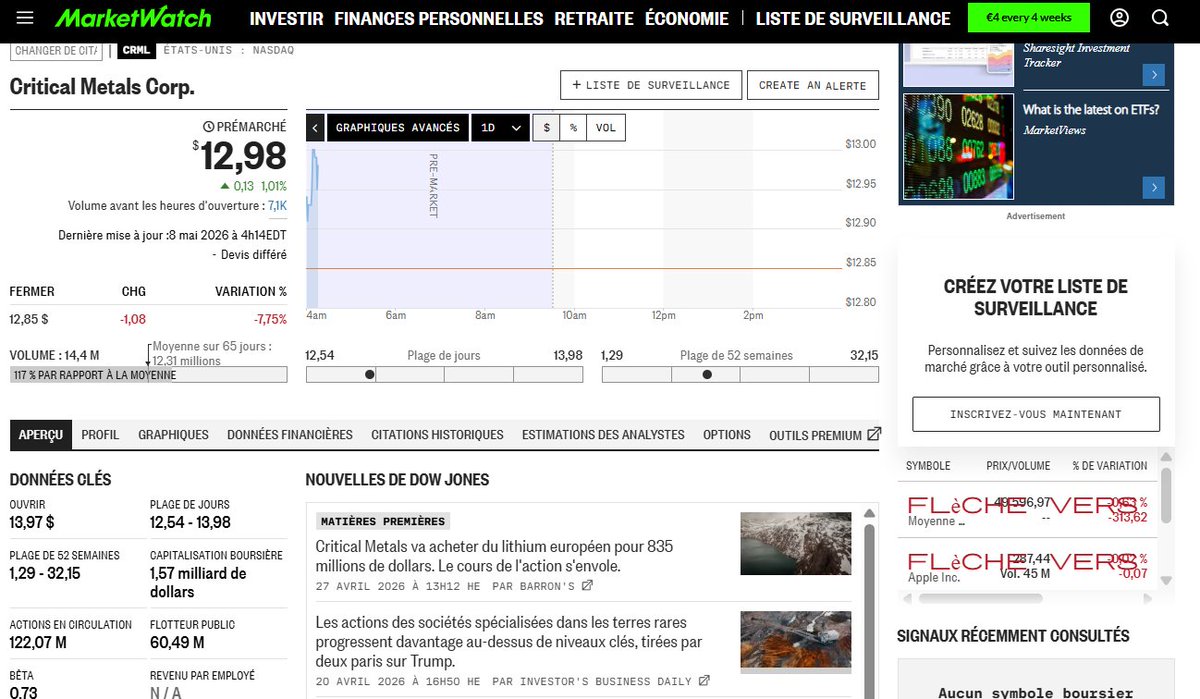The width and height of the screenshot is (1200, 699).
Task: Click the lithium article thumbnail image
Action: tap(796, 543)
